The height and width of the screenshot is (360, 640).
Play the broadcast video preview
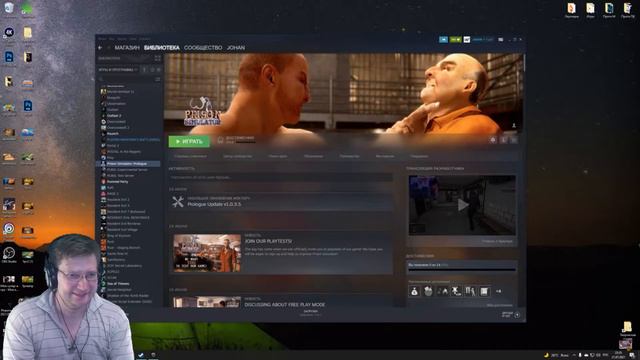pyautogui.click(x=462, y=205)
